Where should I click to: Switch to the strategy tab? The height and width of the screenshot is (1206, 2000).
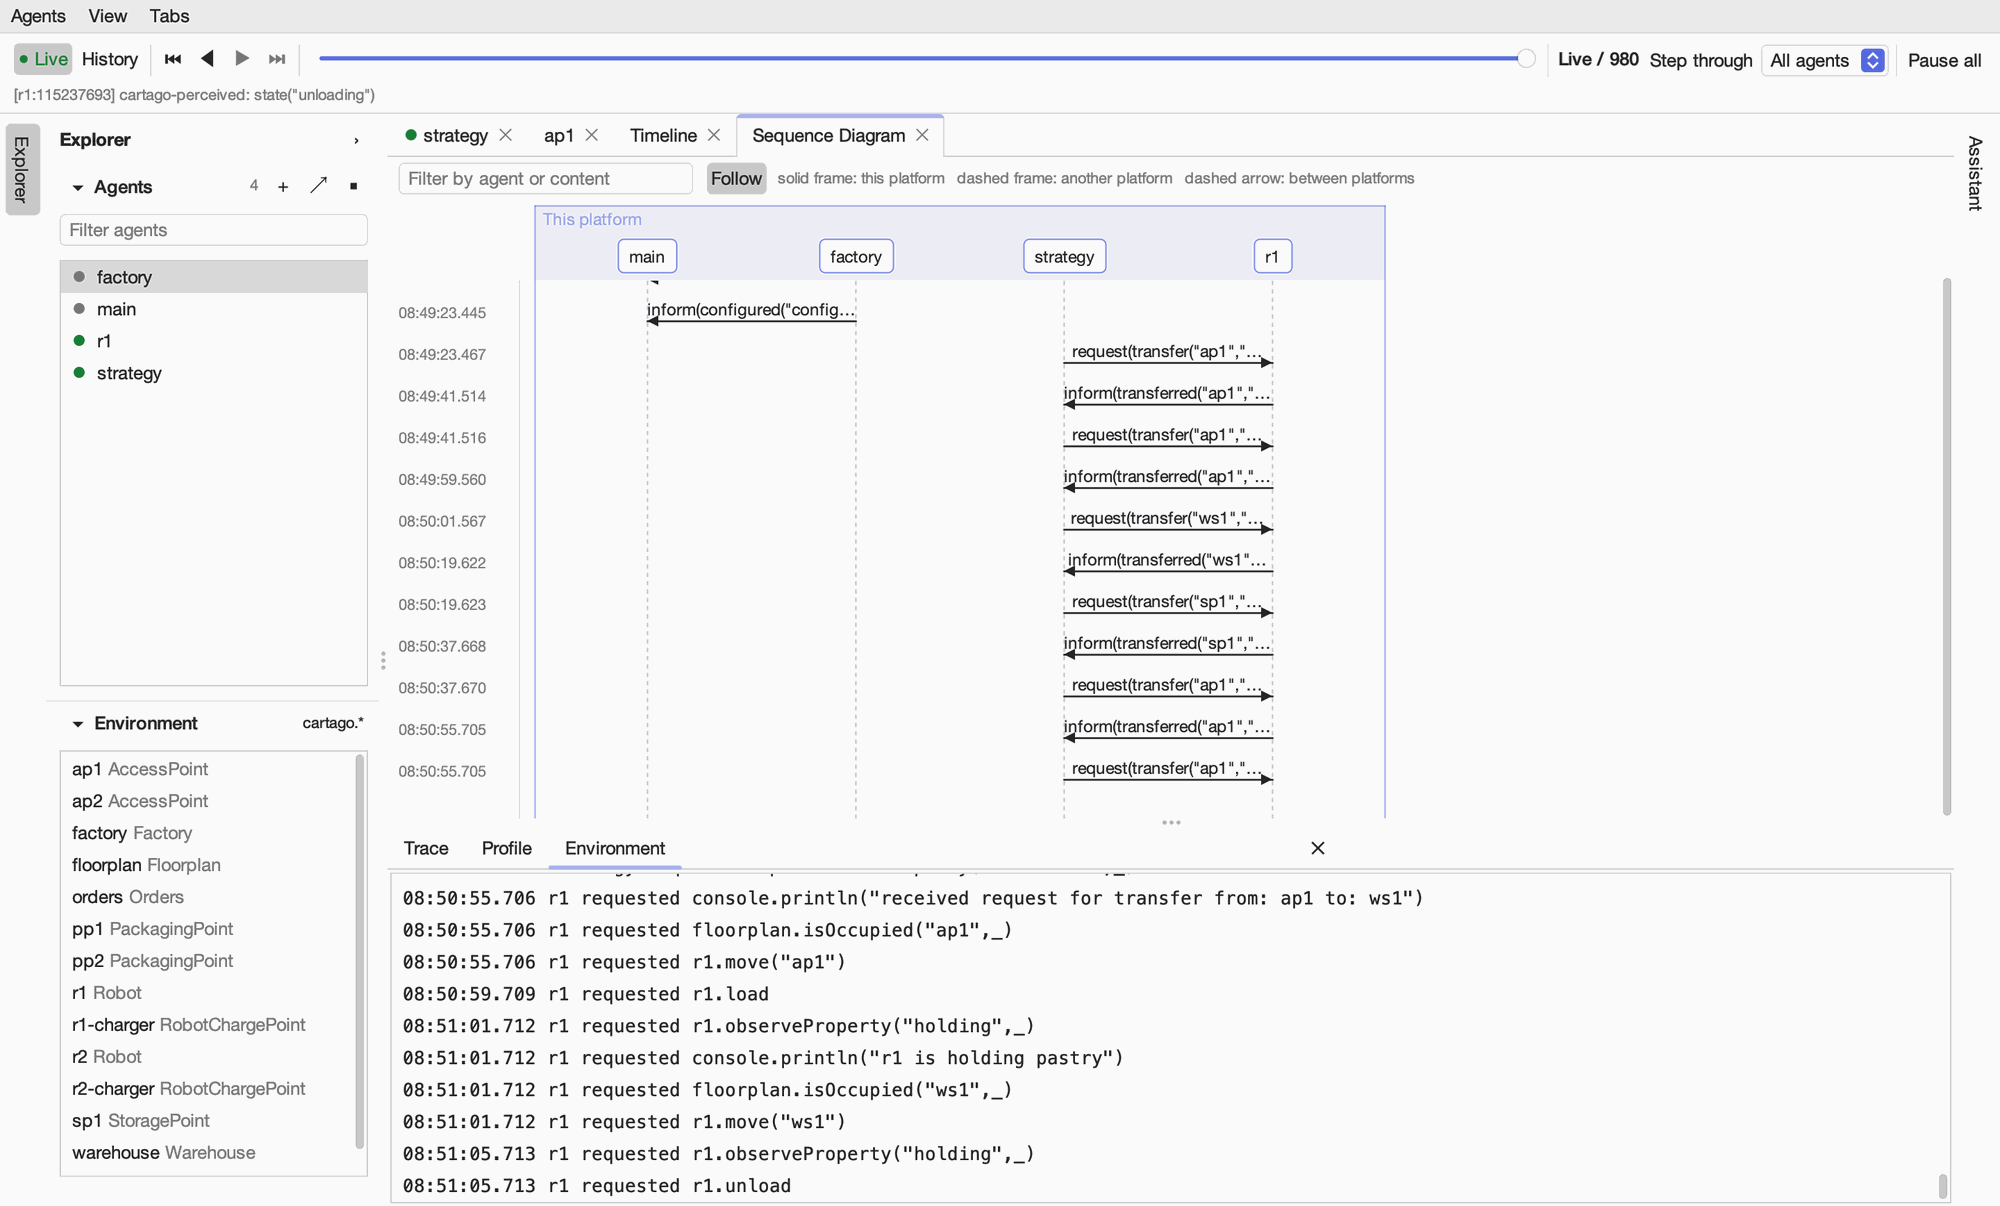(455, 135)
